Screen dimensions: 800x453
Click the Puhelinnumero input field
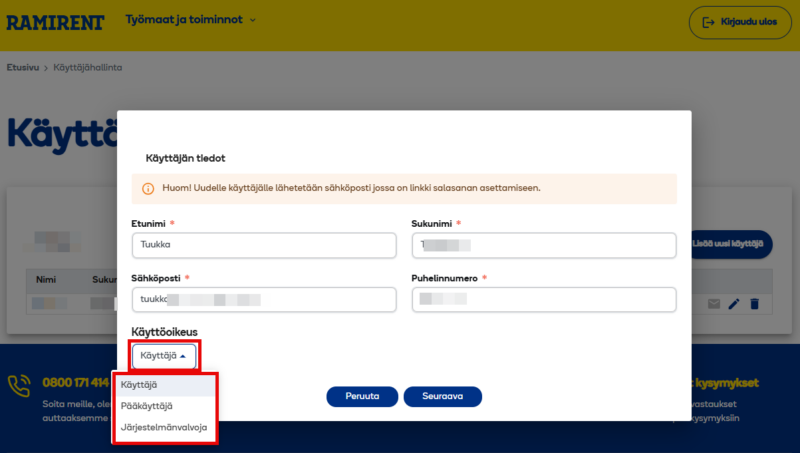544,299
